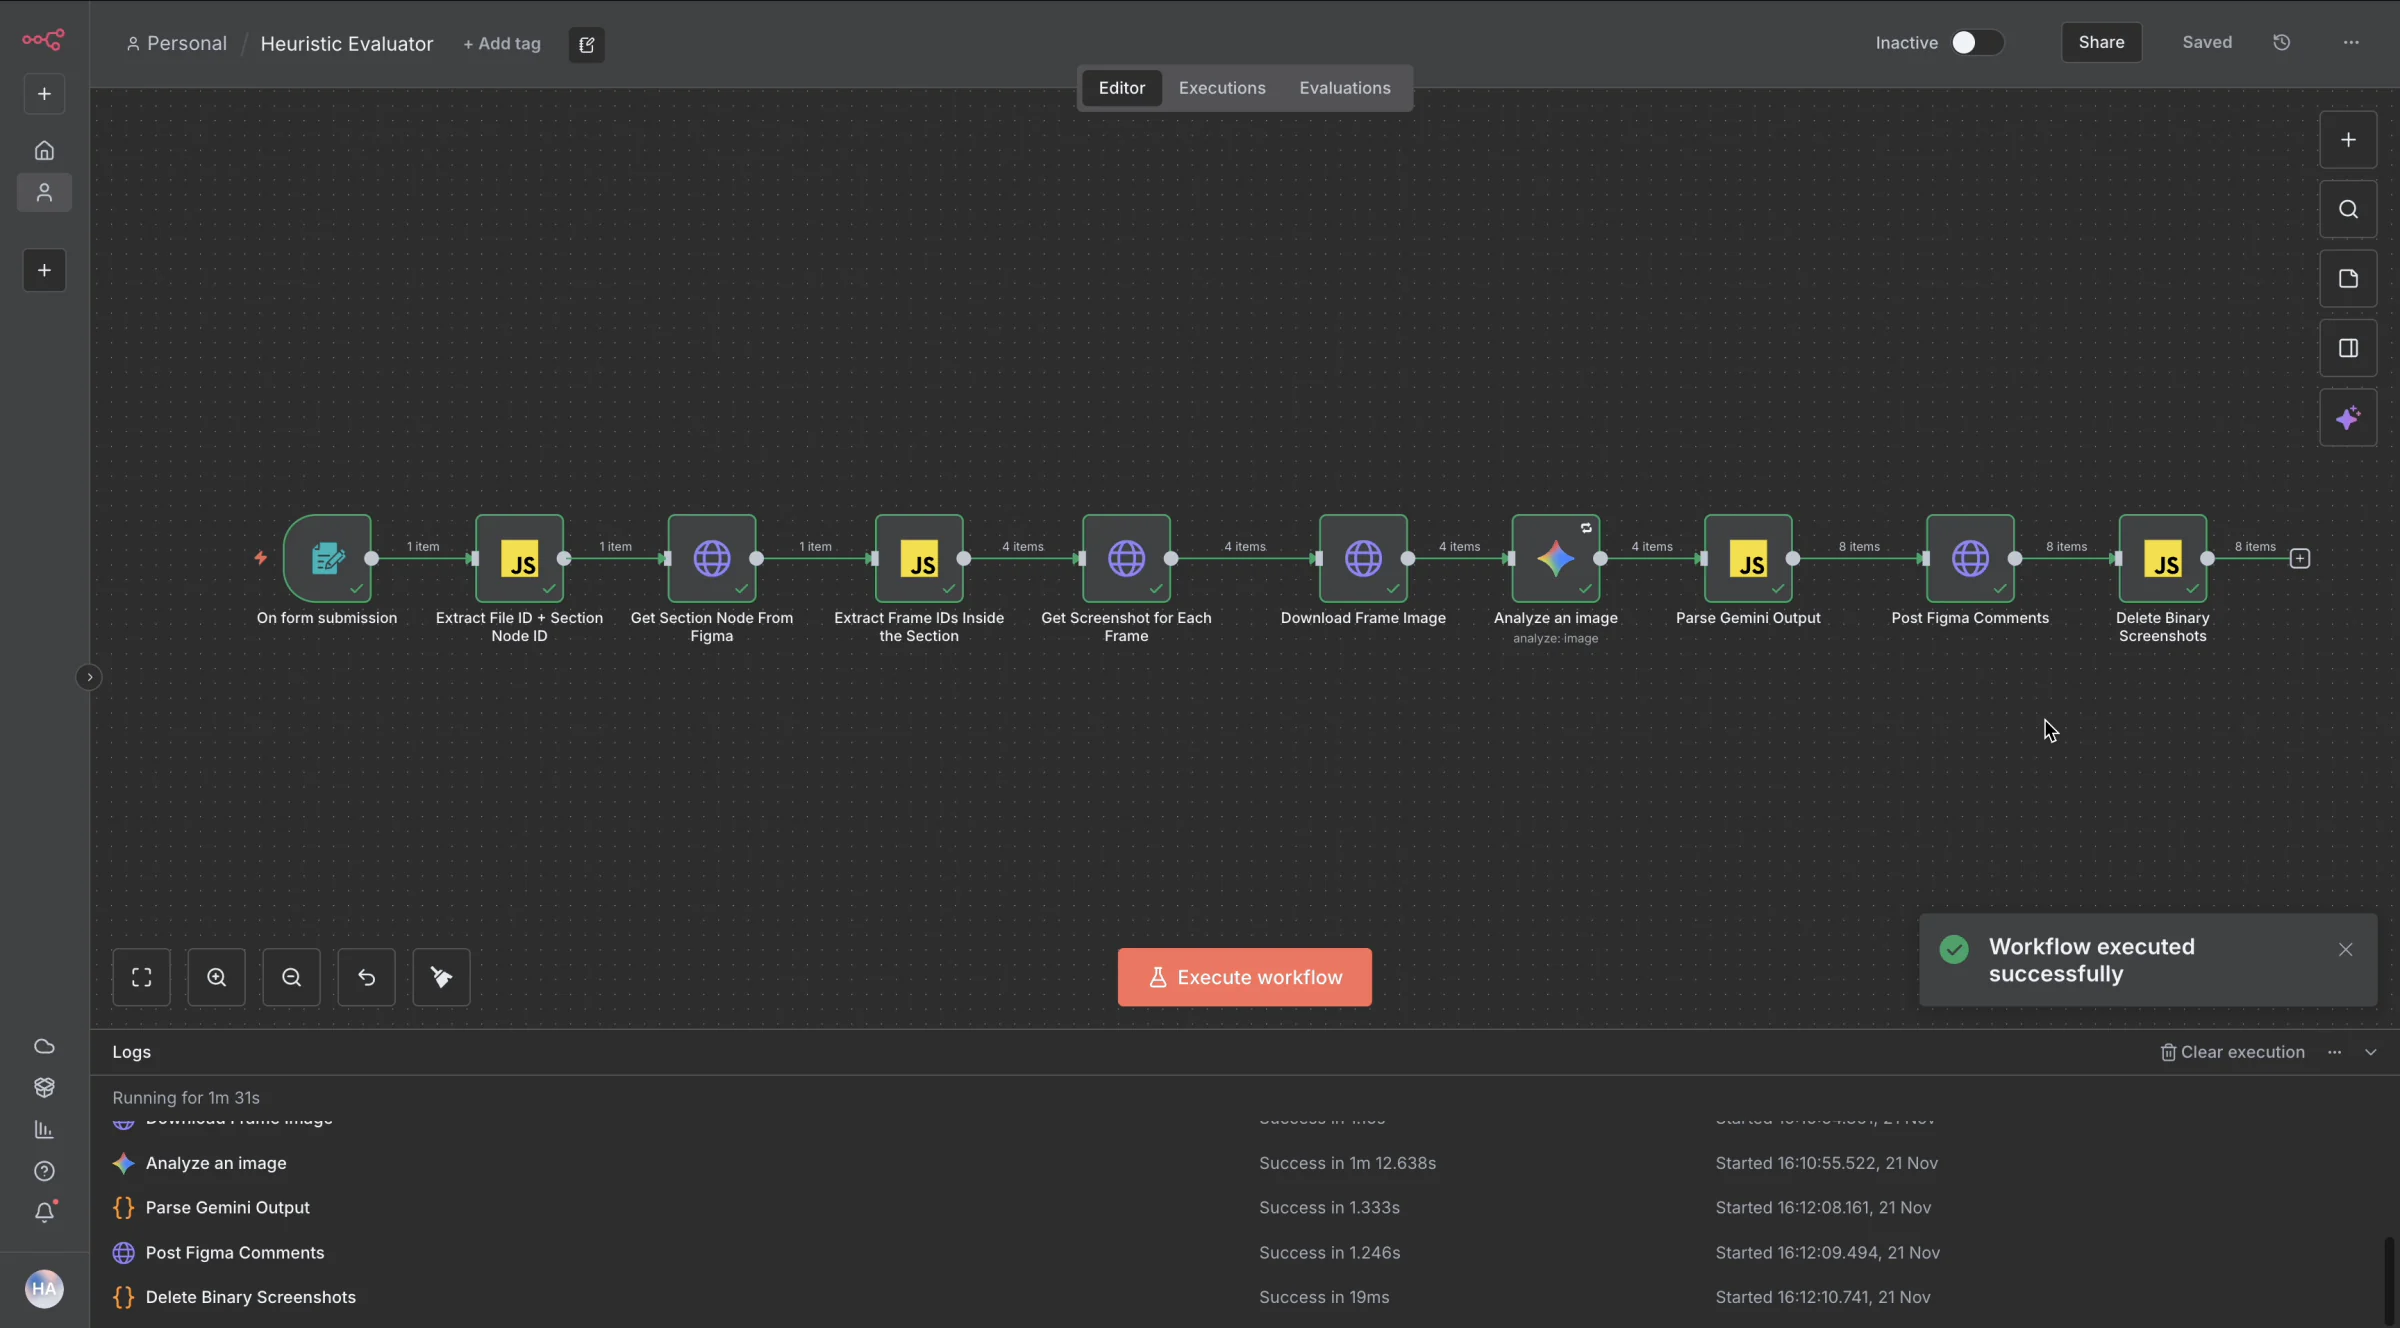The width and height of the screenshot is (2400, 1328).
Task: Toggle the Inactive workflow switch
Action: [x=1977, y=42]
